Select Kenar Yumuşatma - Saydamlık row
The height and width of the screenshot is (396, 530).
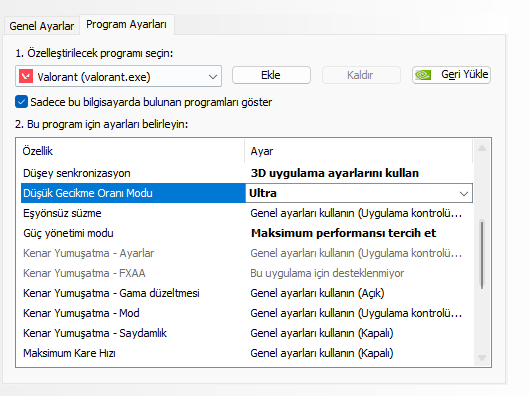pyautogui.click(x=247, y=333)
